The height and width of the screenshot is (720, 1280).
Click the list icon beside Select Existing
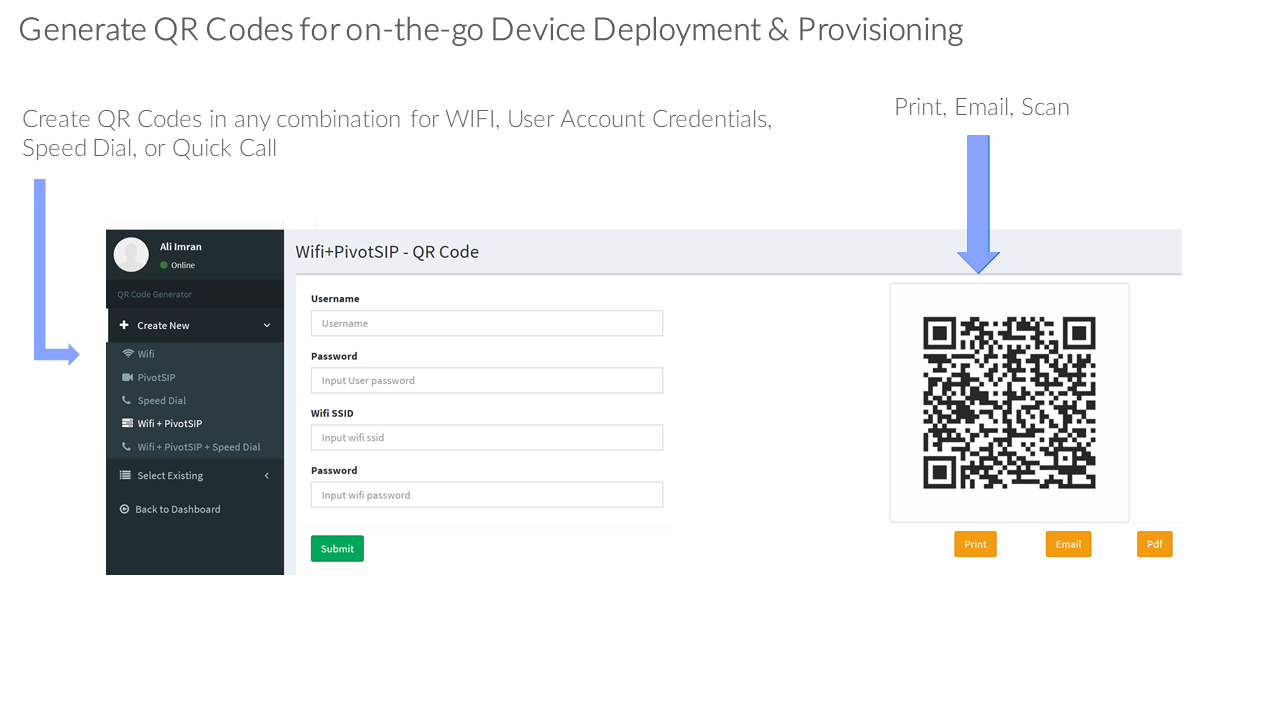[x=125, y=475]
